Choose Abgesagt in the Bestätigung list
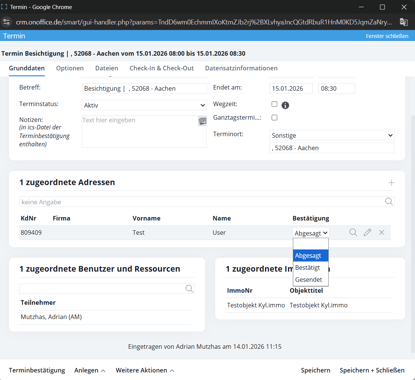 (311, 256)
